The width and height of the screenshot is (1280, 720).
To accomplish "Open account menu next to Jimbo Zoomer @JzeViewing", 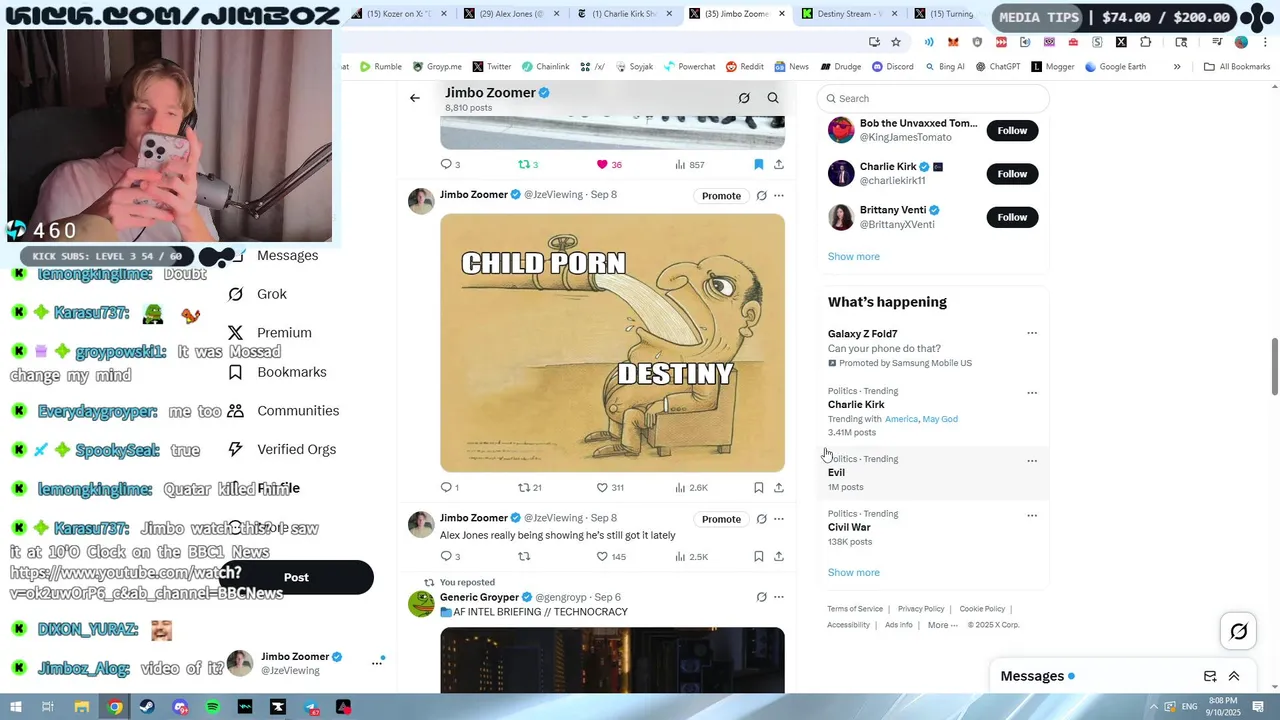I will tap(377, 662).
